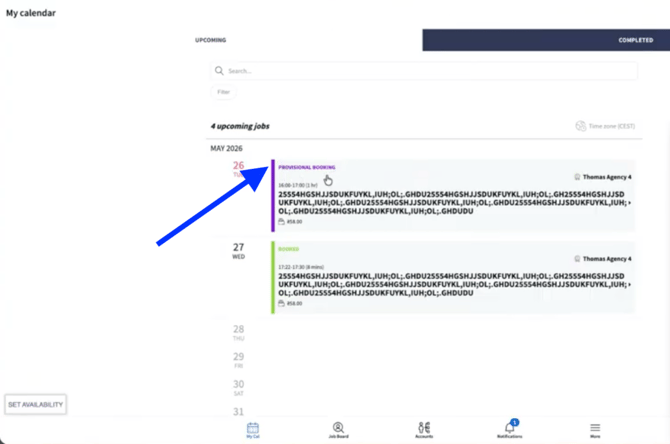Click the 4 upcoming jobs heading
The height and width of the screenshot is (444, 670).
pyautogui.click(x=240, y=126)
